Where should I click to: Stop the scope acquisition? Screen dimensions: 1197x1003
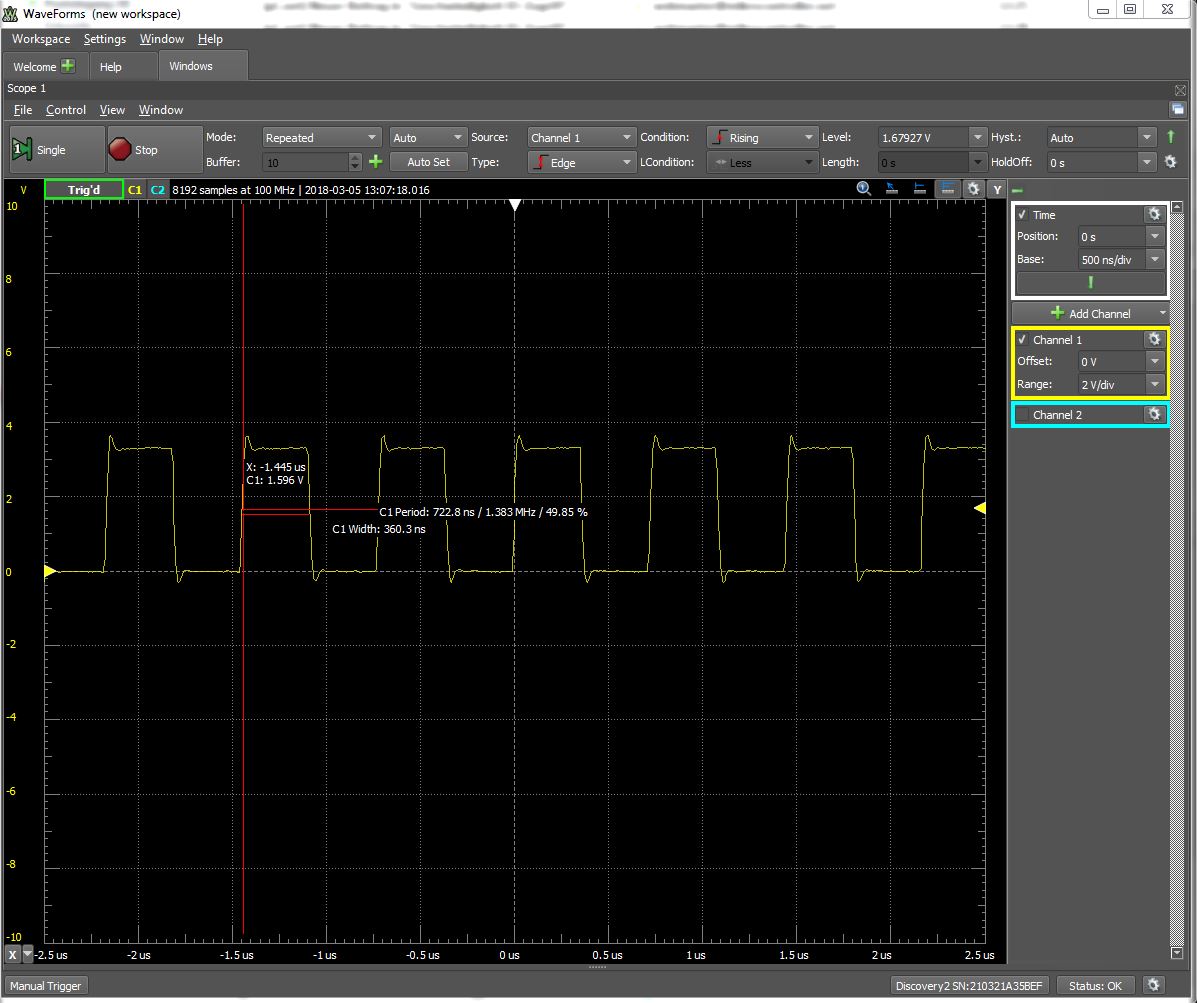[x=155, y=150]
